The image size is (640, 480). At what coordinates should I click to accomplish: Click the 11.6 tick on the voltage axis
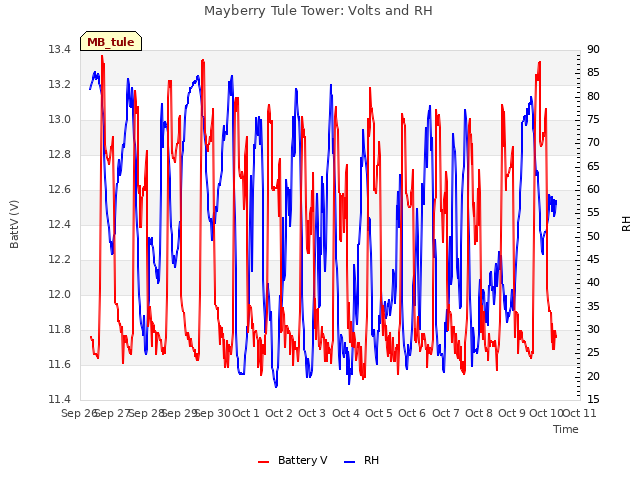[59, 364]
